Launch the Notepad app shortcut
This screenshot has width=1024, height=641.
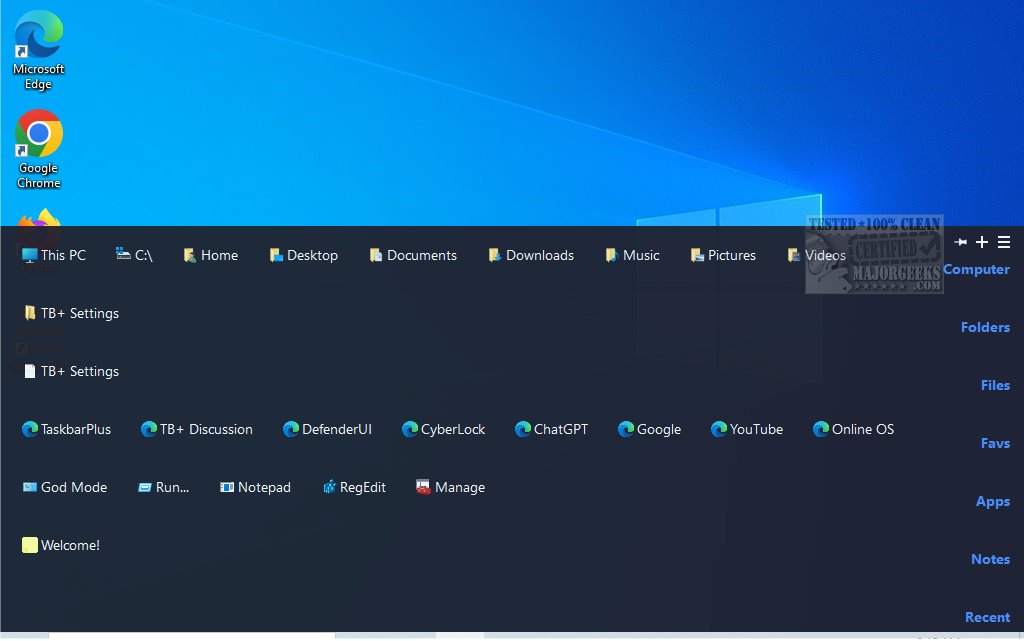(255, 488)
